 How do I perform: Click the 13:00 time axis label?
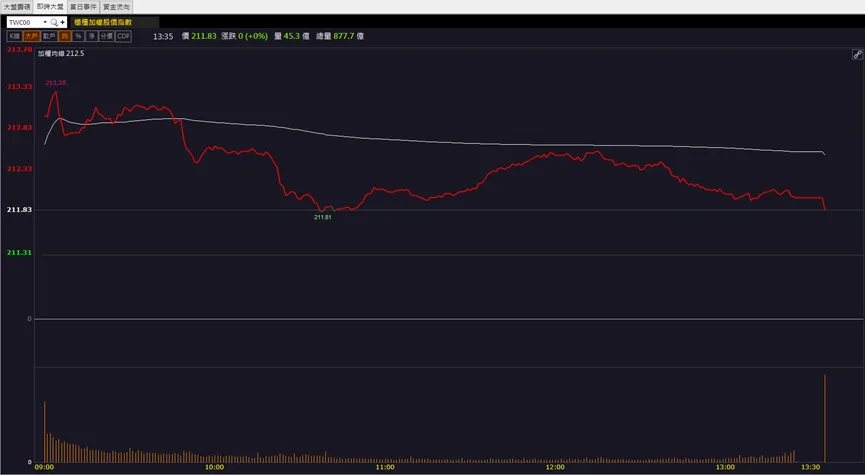click(x=725, y=467)
